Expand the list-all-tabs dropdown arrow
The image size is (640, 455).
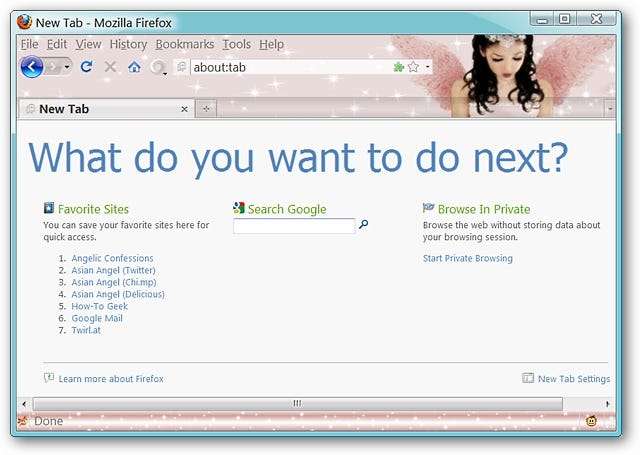pyautogui.click(x=610, y=109)
